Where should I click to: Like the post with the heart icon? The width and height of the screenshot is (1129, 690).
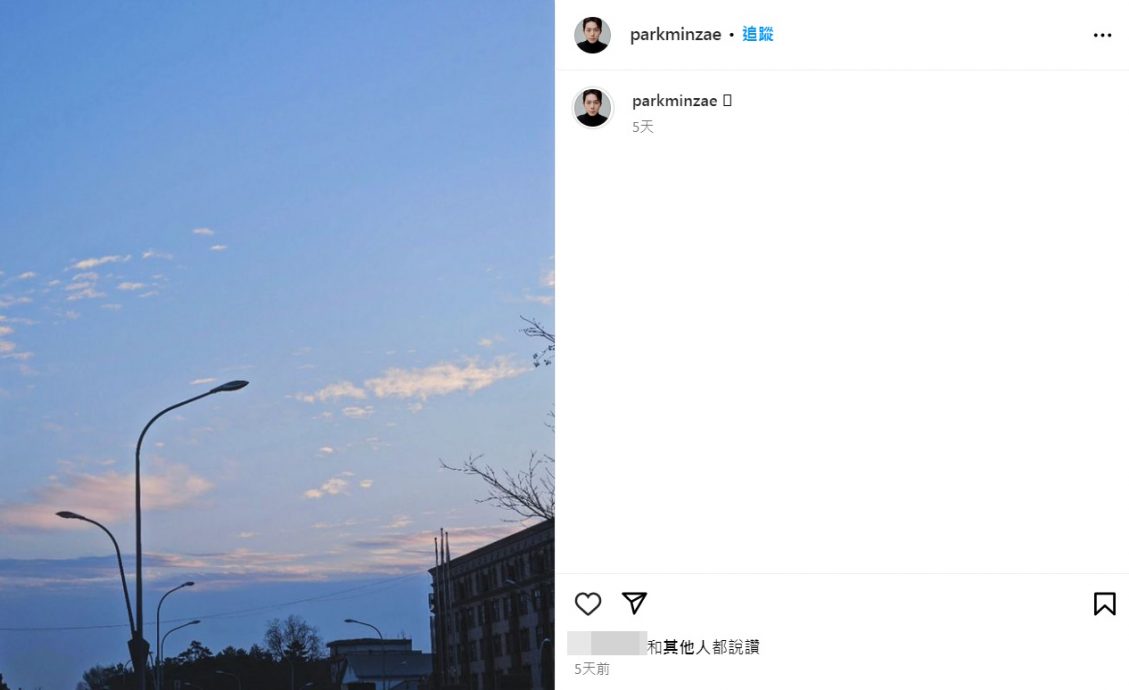[588, 604]
